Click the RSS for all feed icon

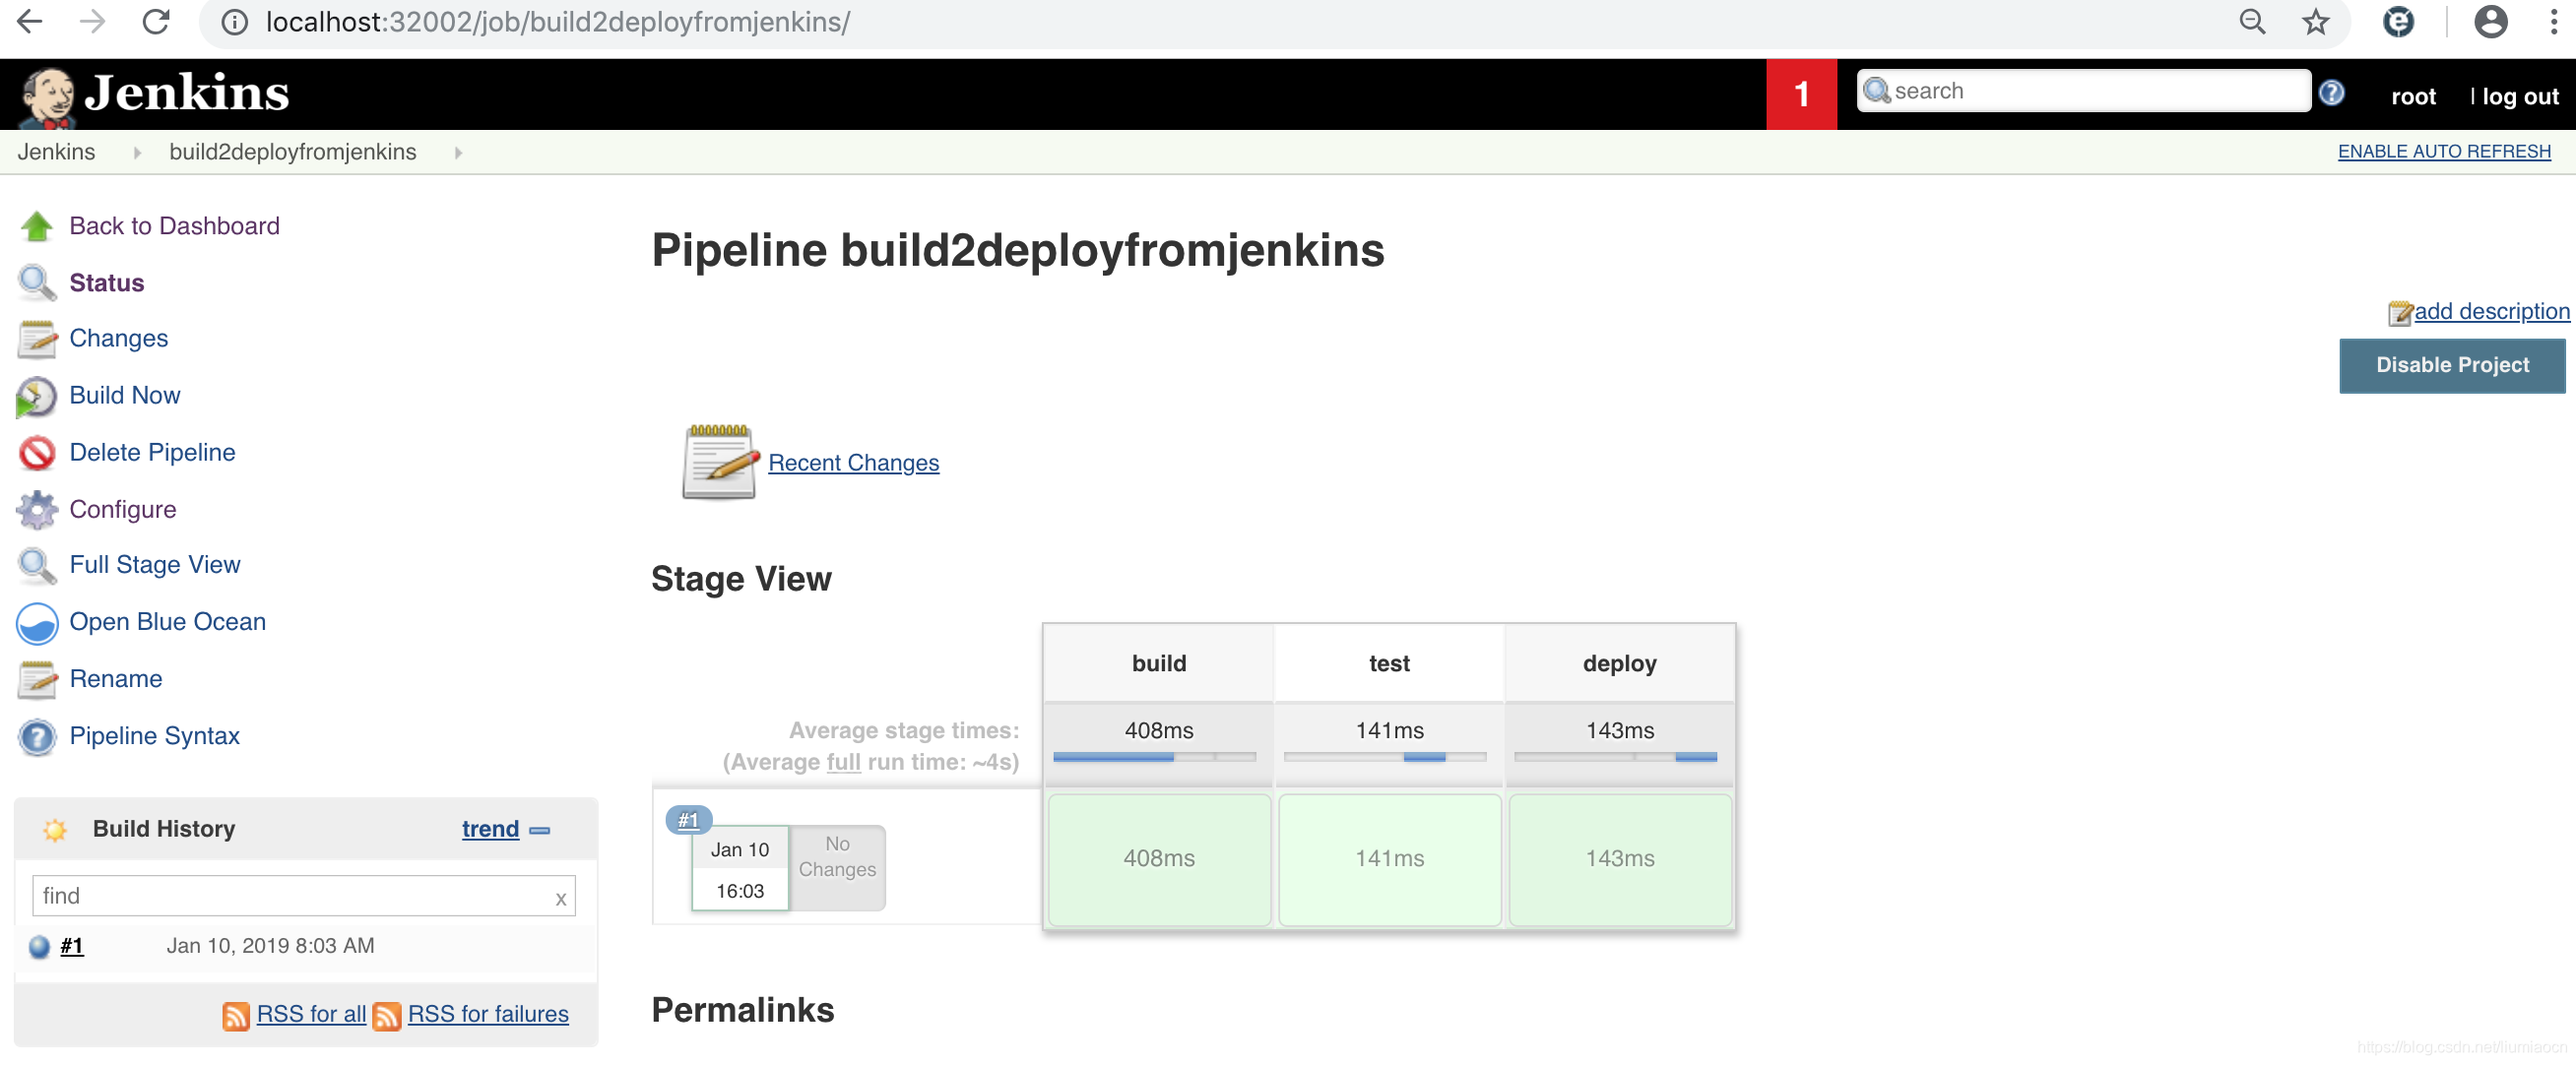tap(236, 1014)
